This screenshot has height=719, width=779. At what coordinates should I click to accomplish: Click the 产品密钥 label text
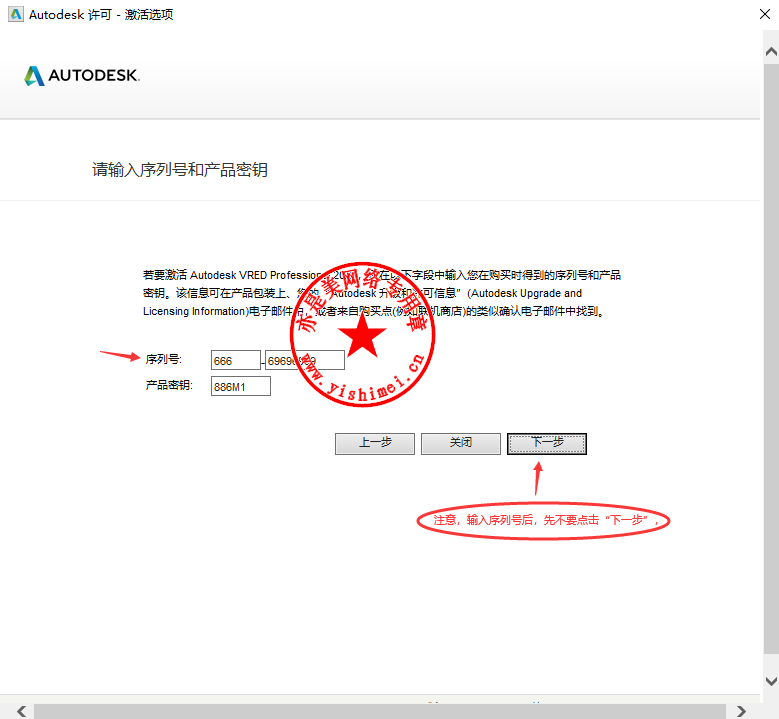point(169,385)
